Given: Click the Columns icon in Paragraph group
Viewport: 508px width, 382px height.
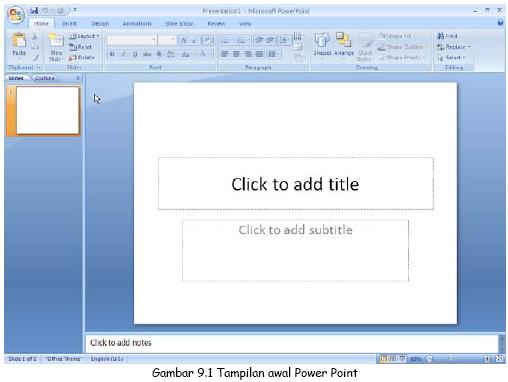Looking at the screenshot, I should (272, 54).
